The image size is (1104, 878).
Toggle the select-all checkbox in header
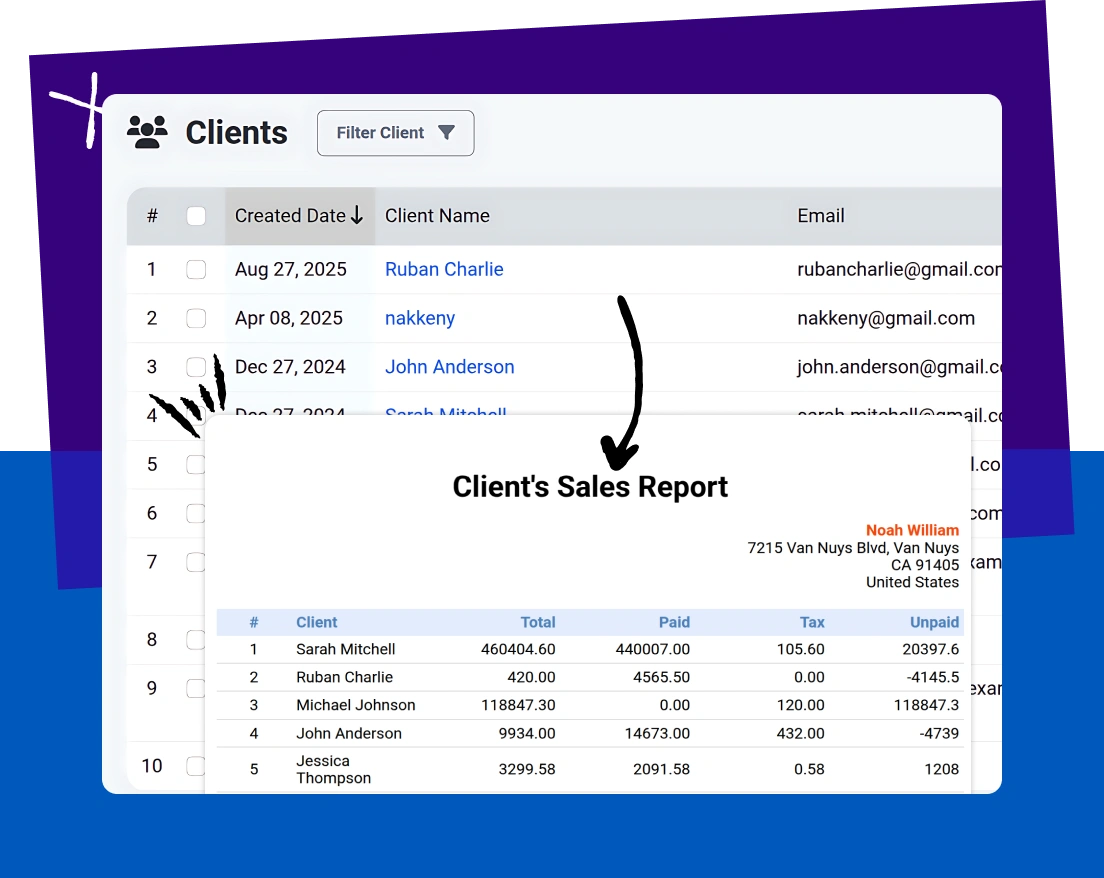[x=196, y=216]
